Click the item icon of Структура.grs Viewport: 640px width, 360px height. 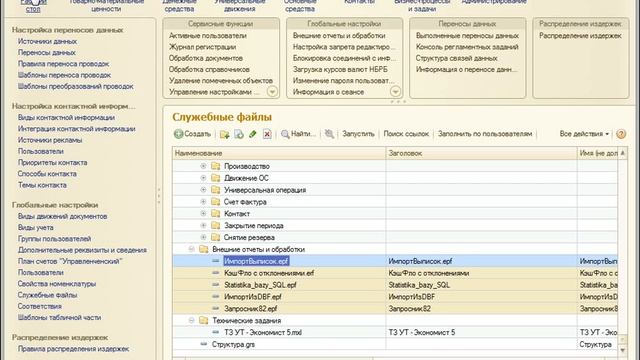(203, 344)
